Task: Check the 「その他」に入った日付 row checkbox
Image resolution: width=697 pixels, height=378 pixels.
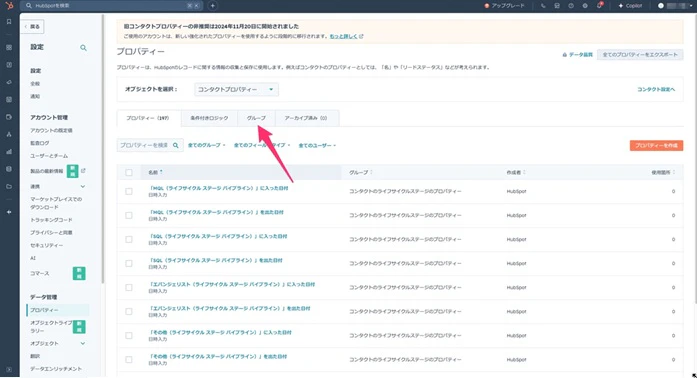Action: tap(129, 335)
